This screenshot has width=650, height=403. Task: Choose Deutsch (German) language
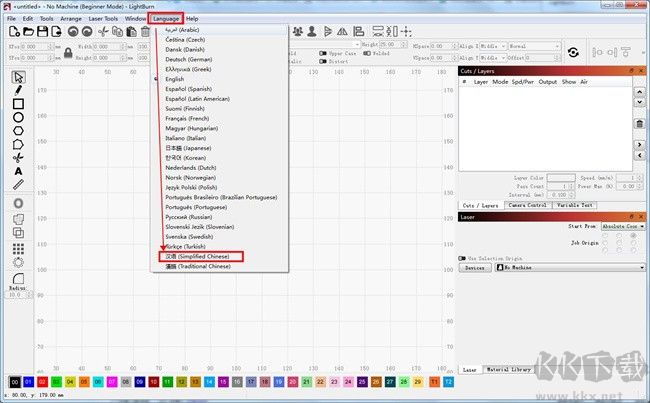click(x=189, y=59)
